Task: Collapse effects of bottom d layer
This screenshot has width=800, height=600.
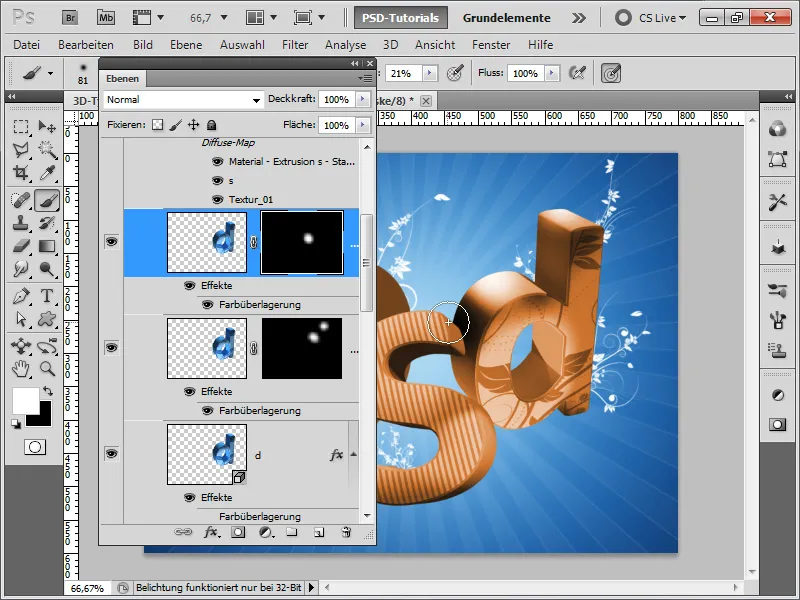Action: point(354,454)
